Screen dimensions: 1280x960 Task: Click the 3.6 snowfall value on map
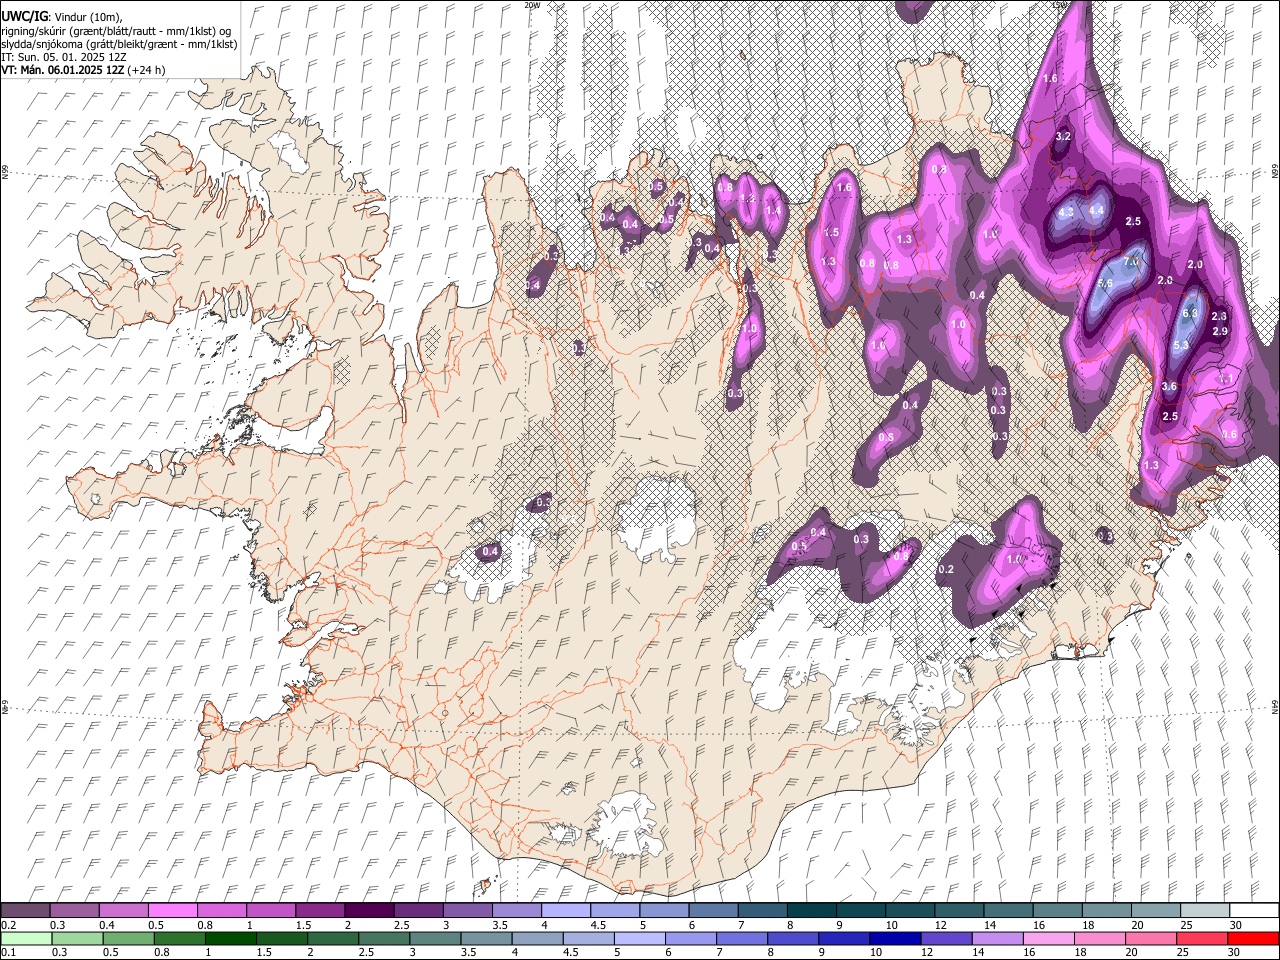coord(1169,387)
